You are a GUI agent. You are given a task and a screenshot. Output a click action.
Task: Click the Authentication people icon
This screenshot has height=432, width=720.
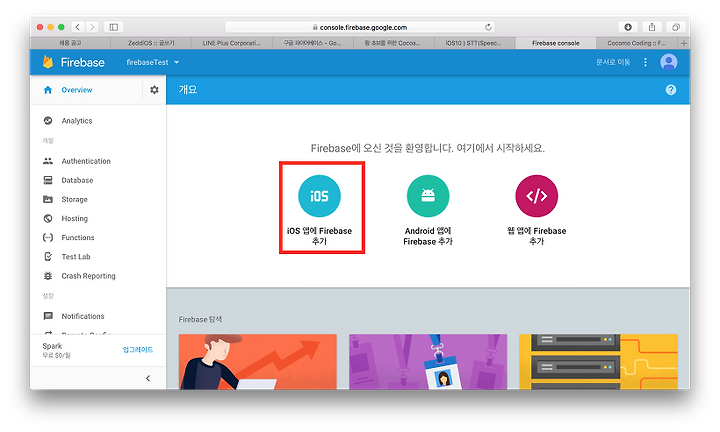pos(48,161)
